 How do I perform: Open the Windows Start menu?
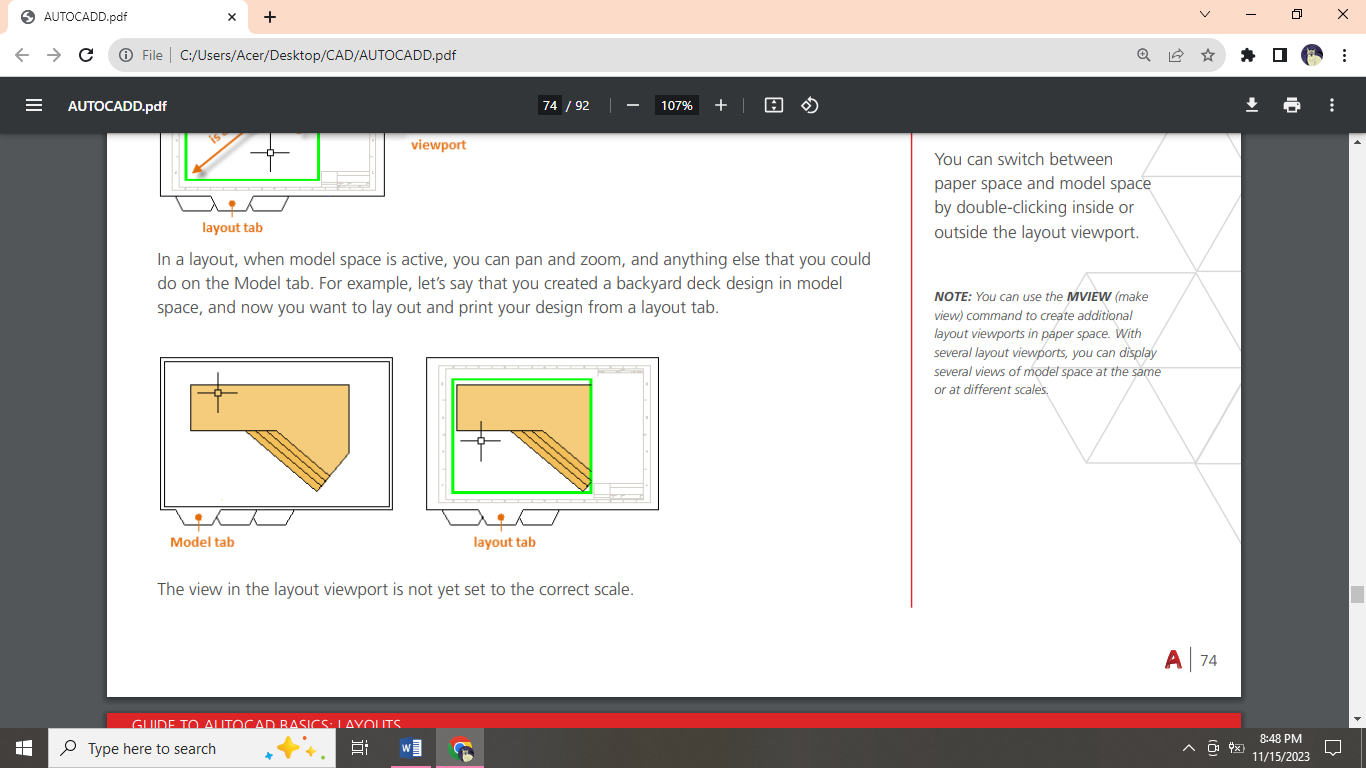tap(24, 748)
